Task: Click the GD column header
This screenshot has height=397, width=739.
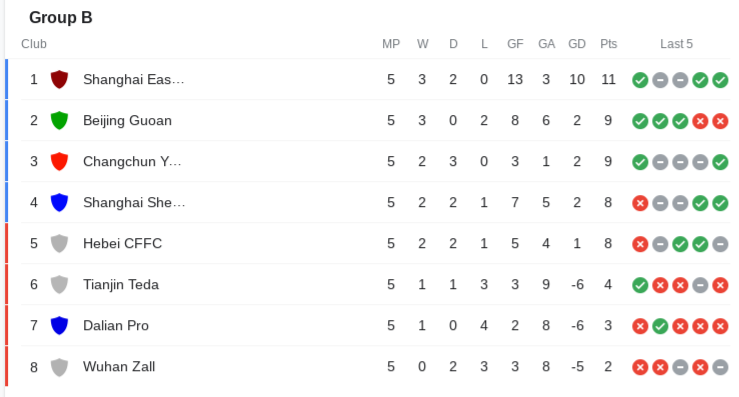Action: [577, 44]
